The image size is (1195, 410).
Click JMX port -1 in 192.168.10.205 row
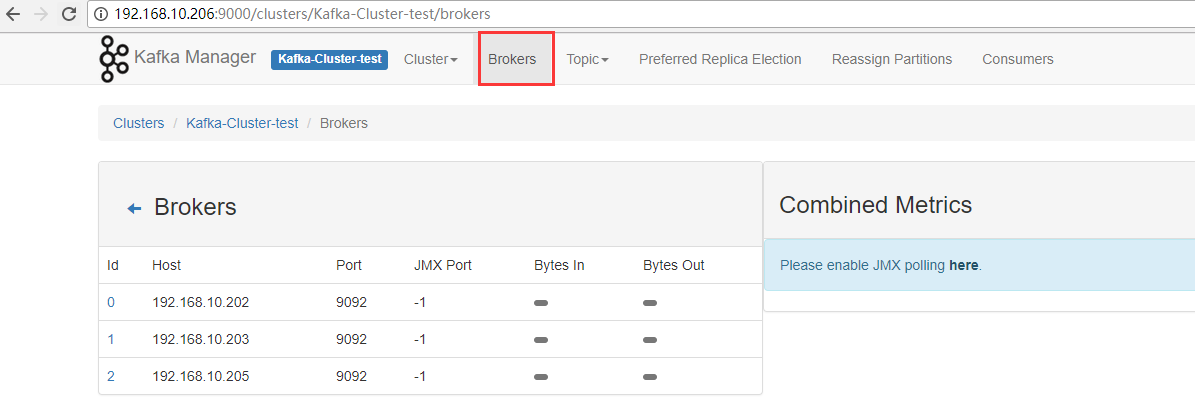(420, 376)
